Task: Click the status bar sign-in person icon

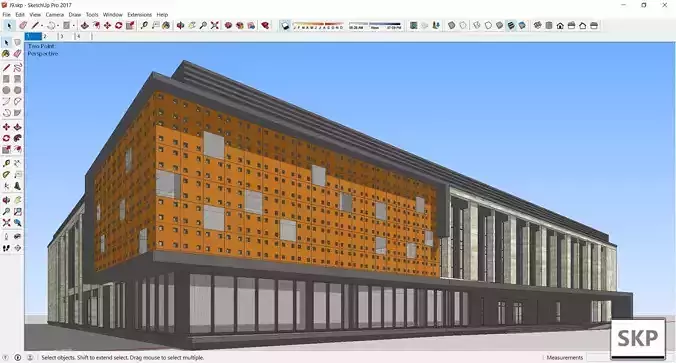Action: pos(30,357)
